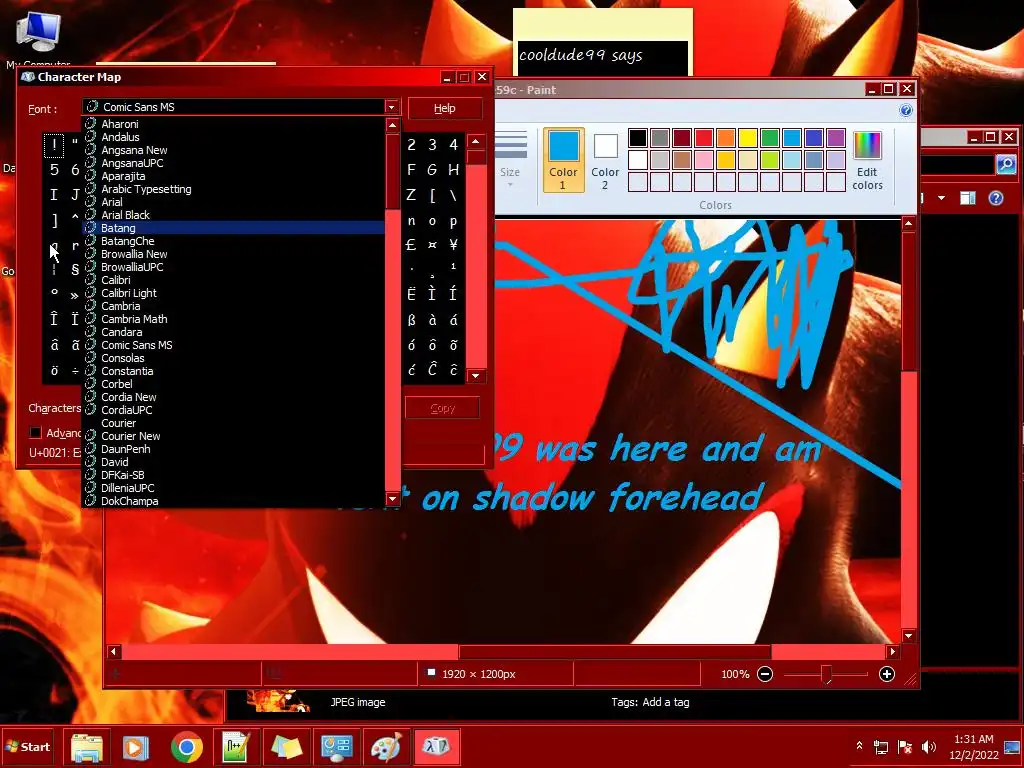Toggle Explorer preview pane icon

point(968,198)
